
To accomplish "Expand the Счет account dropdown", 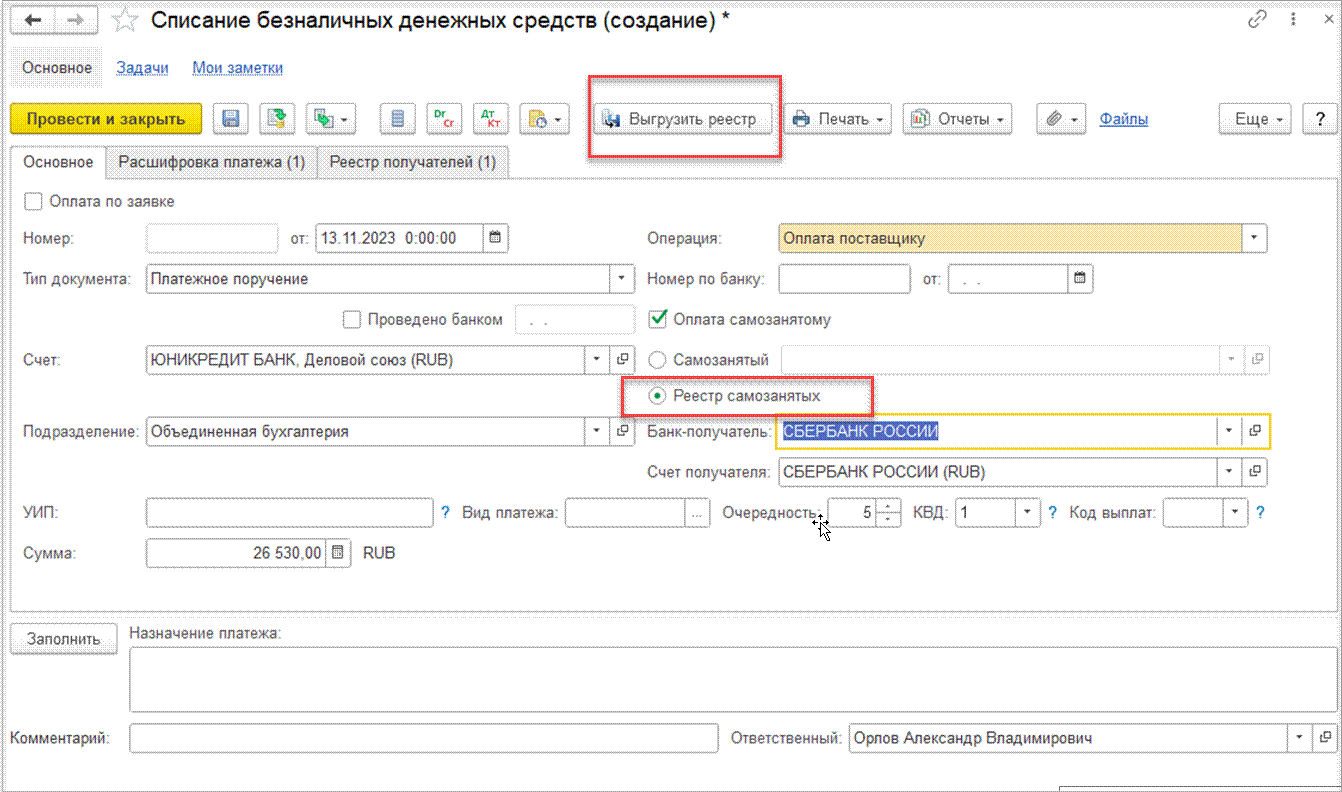I will 598,359.
